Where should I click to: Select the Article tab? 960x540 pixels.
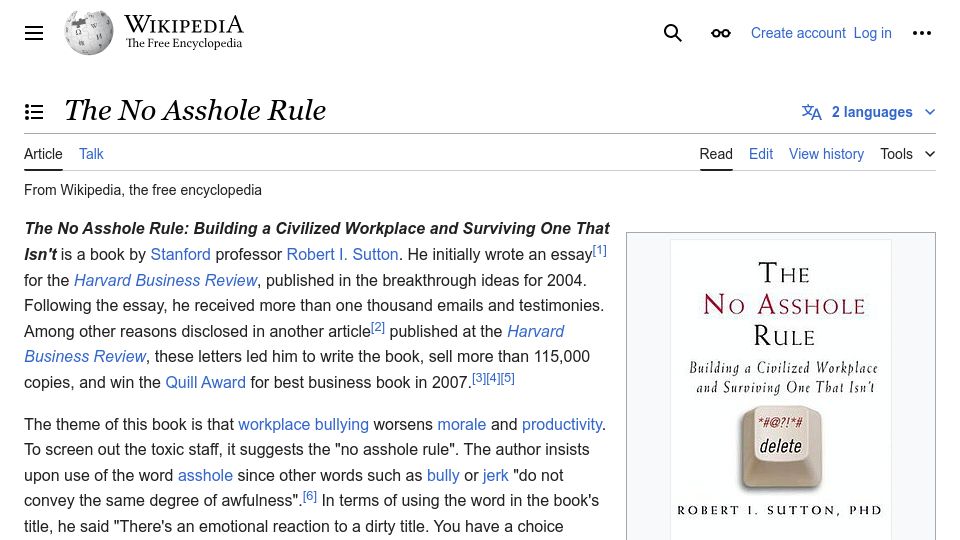[x=43, y=154]
